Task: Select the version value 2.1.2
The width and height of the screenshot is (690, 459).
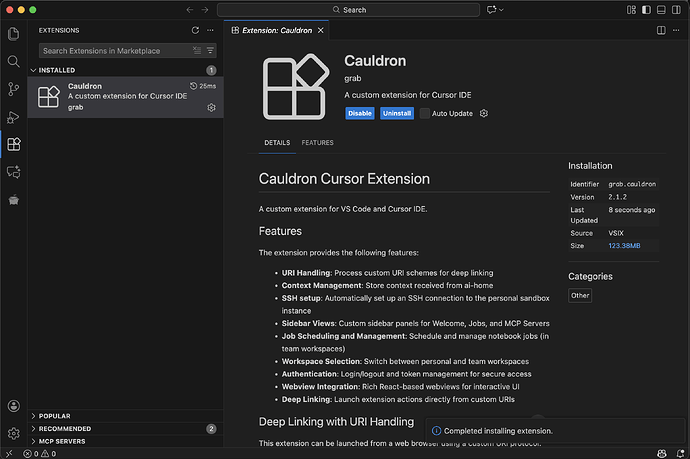Action: pyautogui.click(x=617, y=197)
